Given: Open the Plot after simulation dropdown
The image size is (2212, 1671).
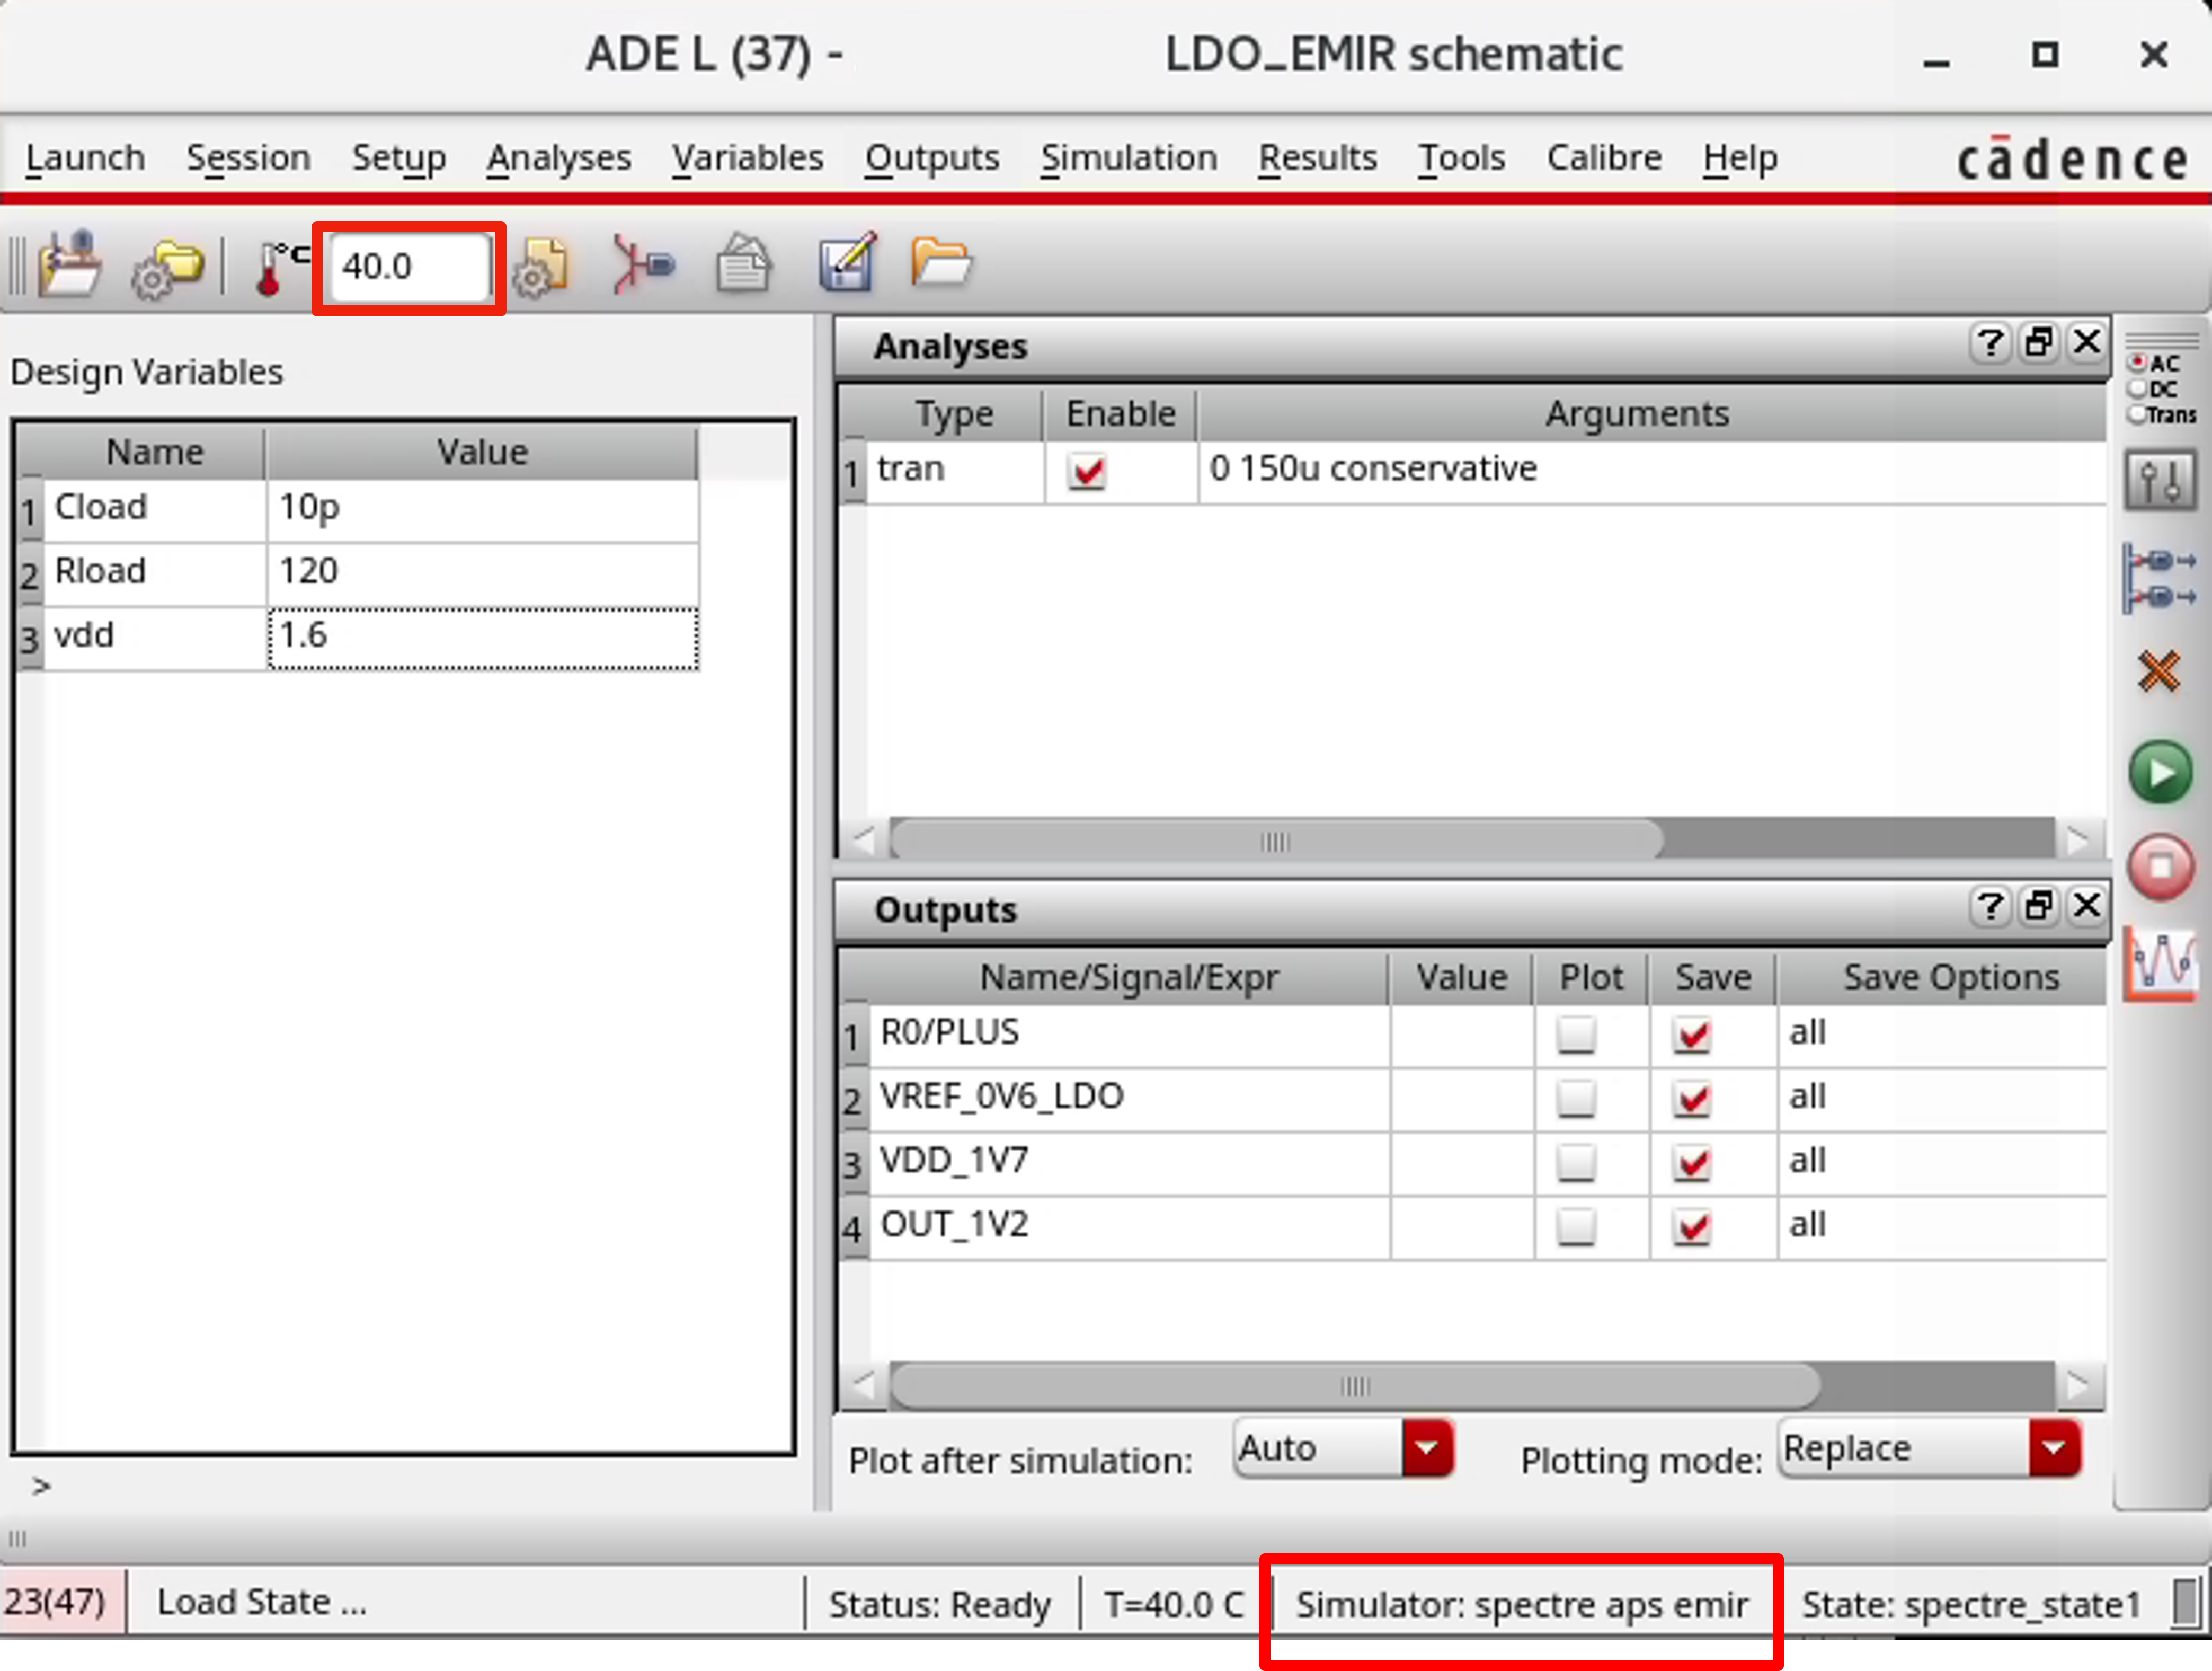Looking at the screenshot, I should point(1427,1447).
